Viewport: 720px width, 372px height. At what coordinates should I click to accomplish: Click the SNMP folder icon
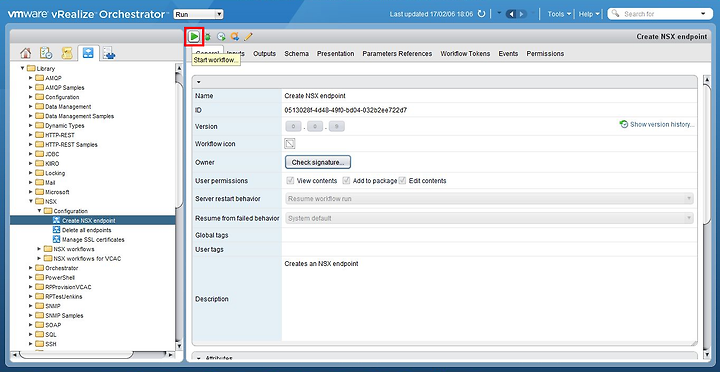click(x=40, y=306)
